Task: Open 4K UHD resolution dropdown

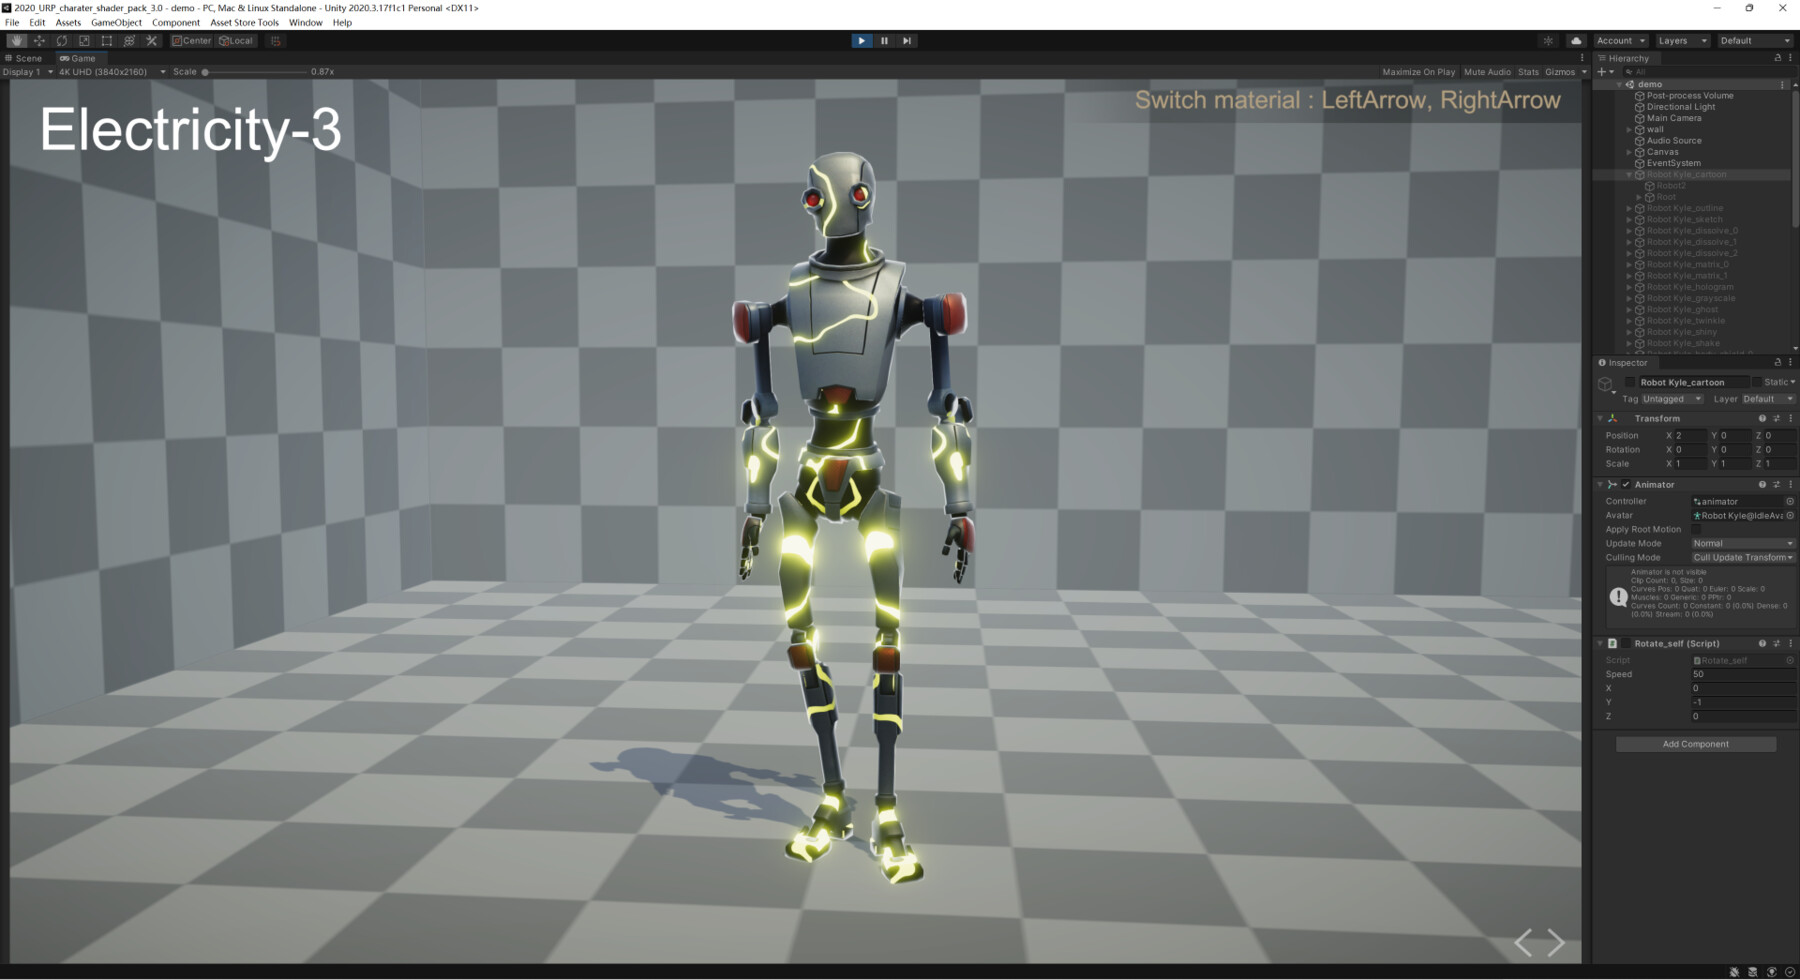Action: click(x=111, y=72)
